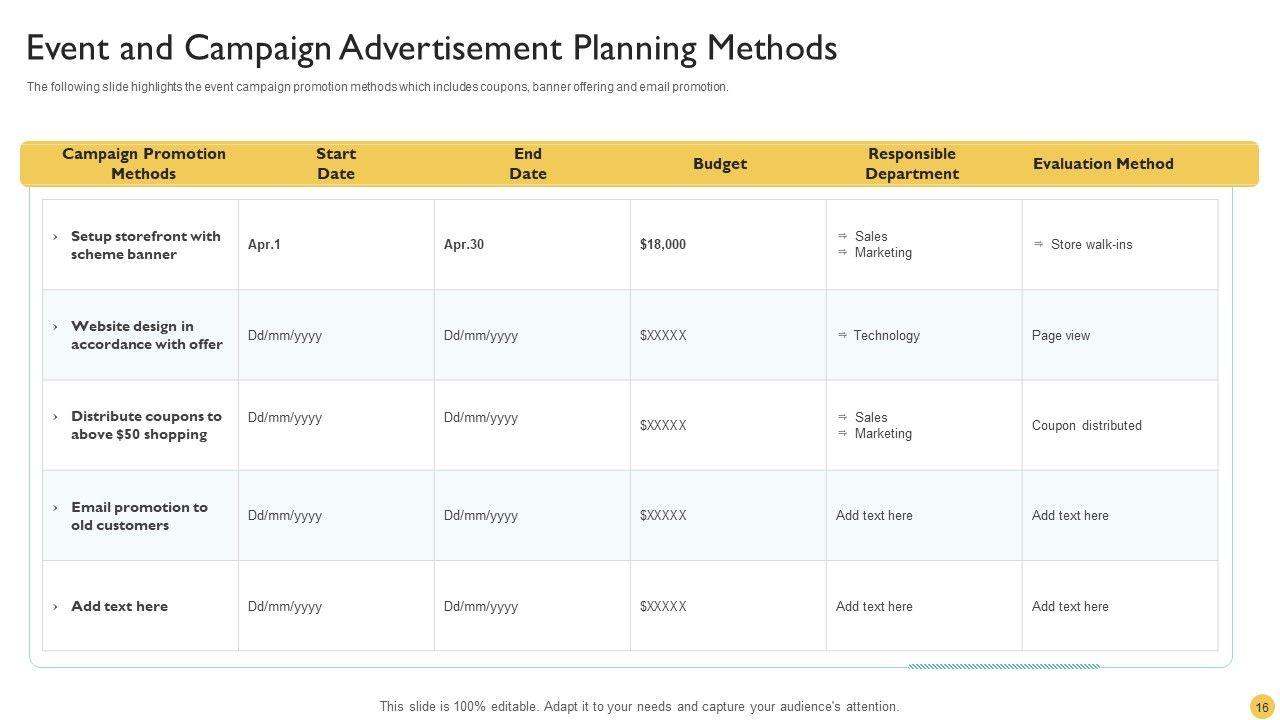The width and height of the screenshot is (1280, 720).
Task: Click the arrow bullet next to Technology
Action: 842,335
